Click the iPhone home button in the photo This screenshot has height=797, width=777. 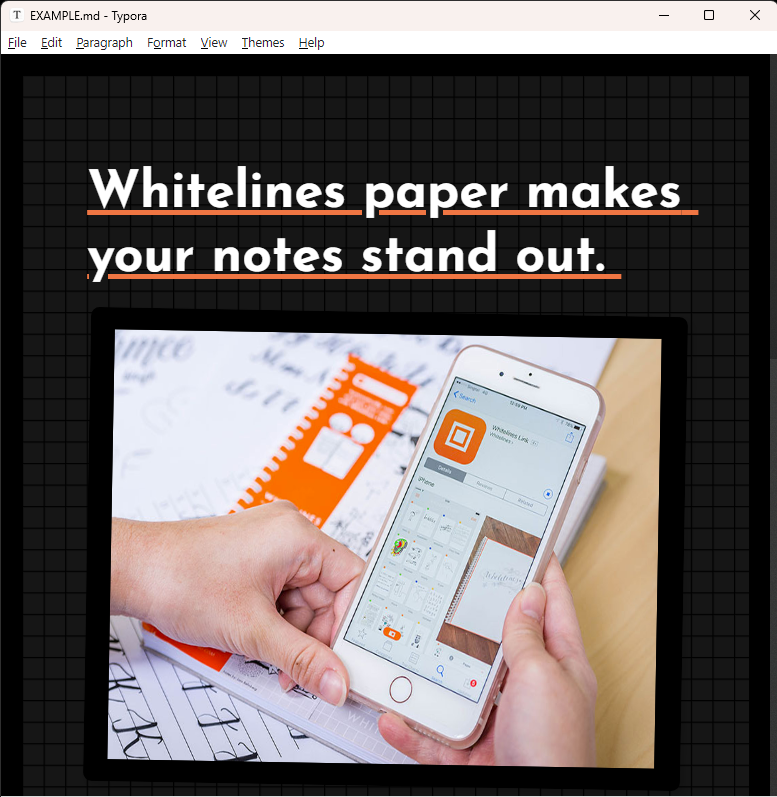pos(402,688)
